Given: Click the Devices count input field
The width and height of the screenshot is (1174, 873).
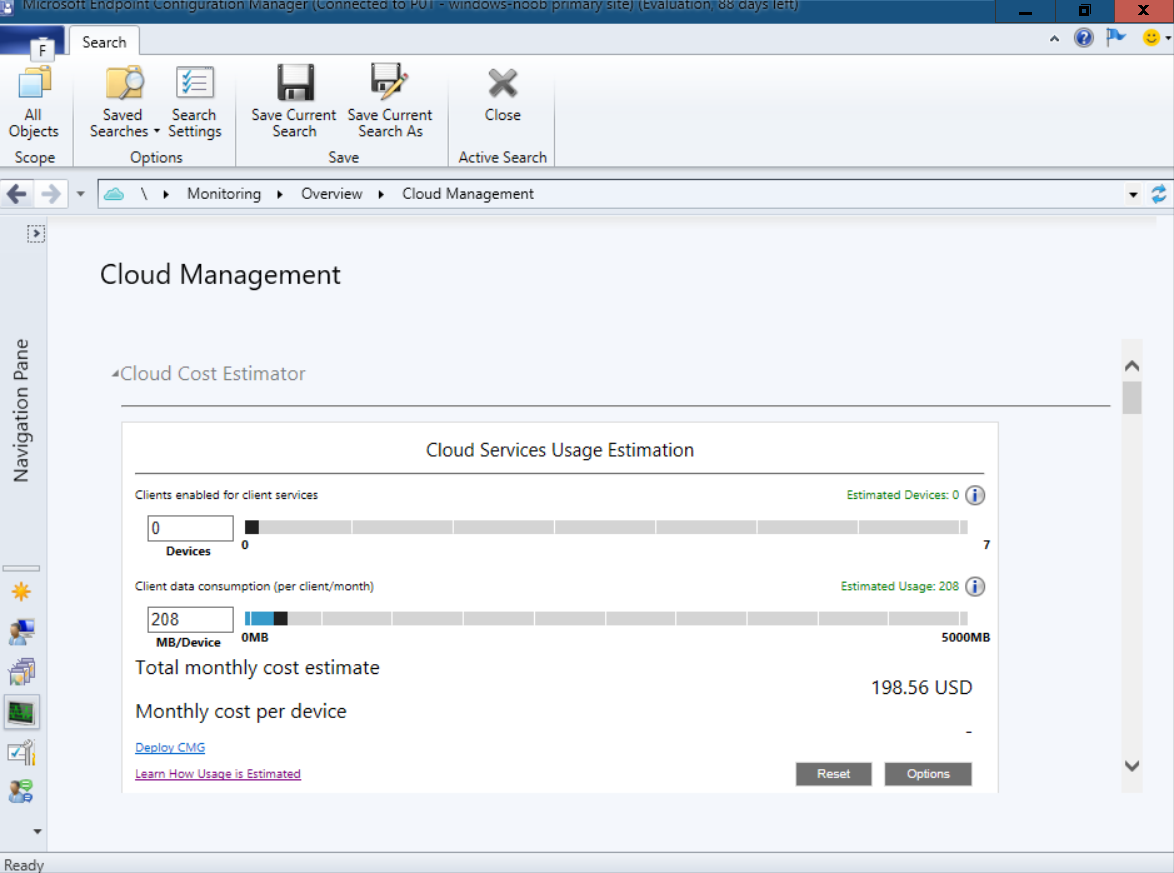Looking at the screenshot, I should 190,528.
